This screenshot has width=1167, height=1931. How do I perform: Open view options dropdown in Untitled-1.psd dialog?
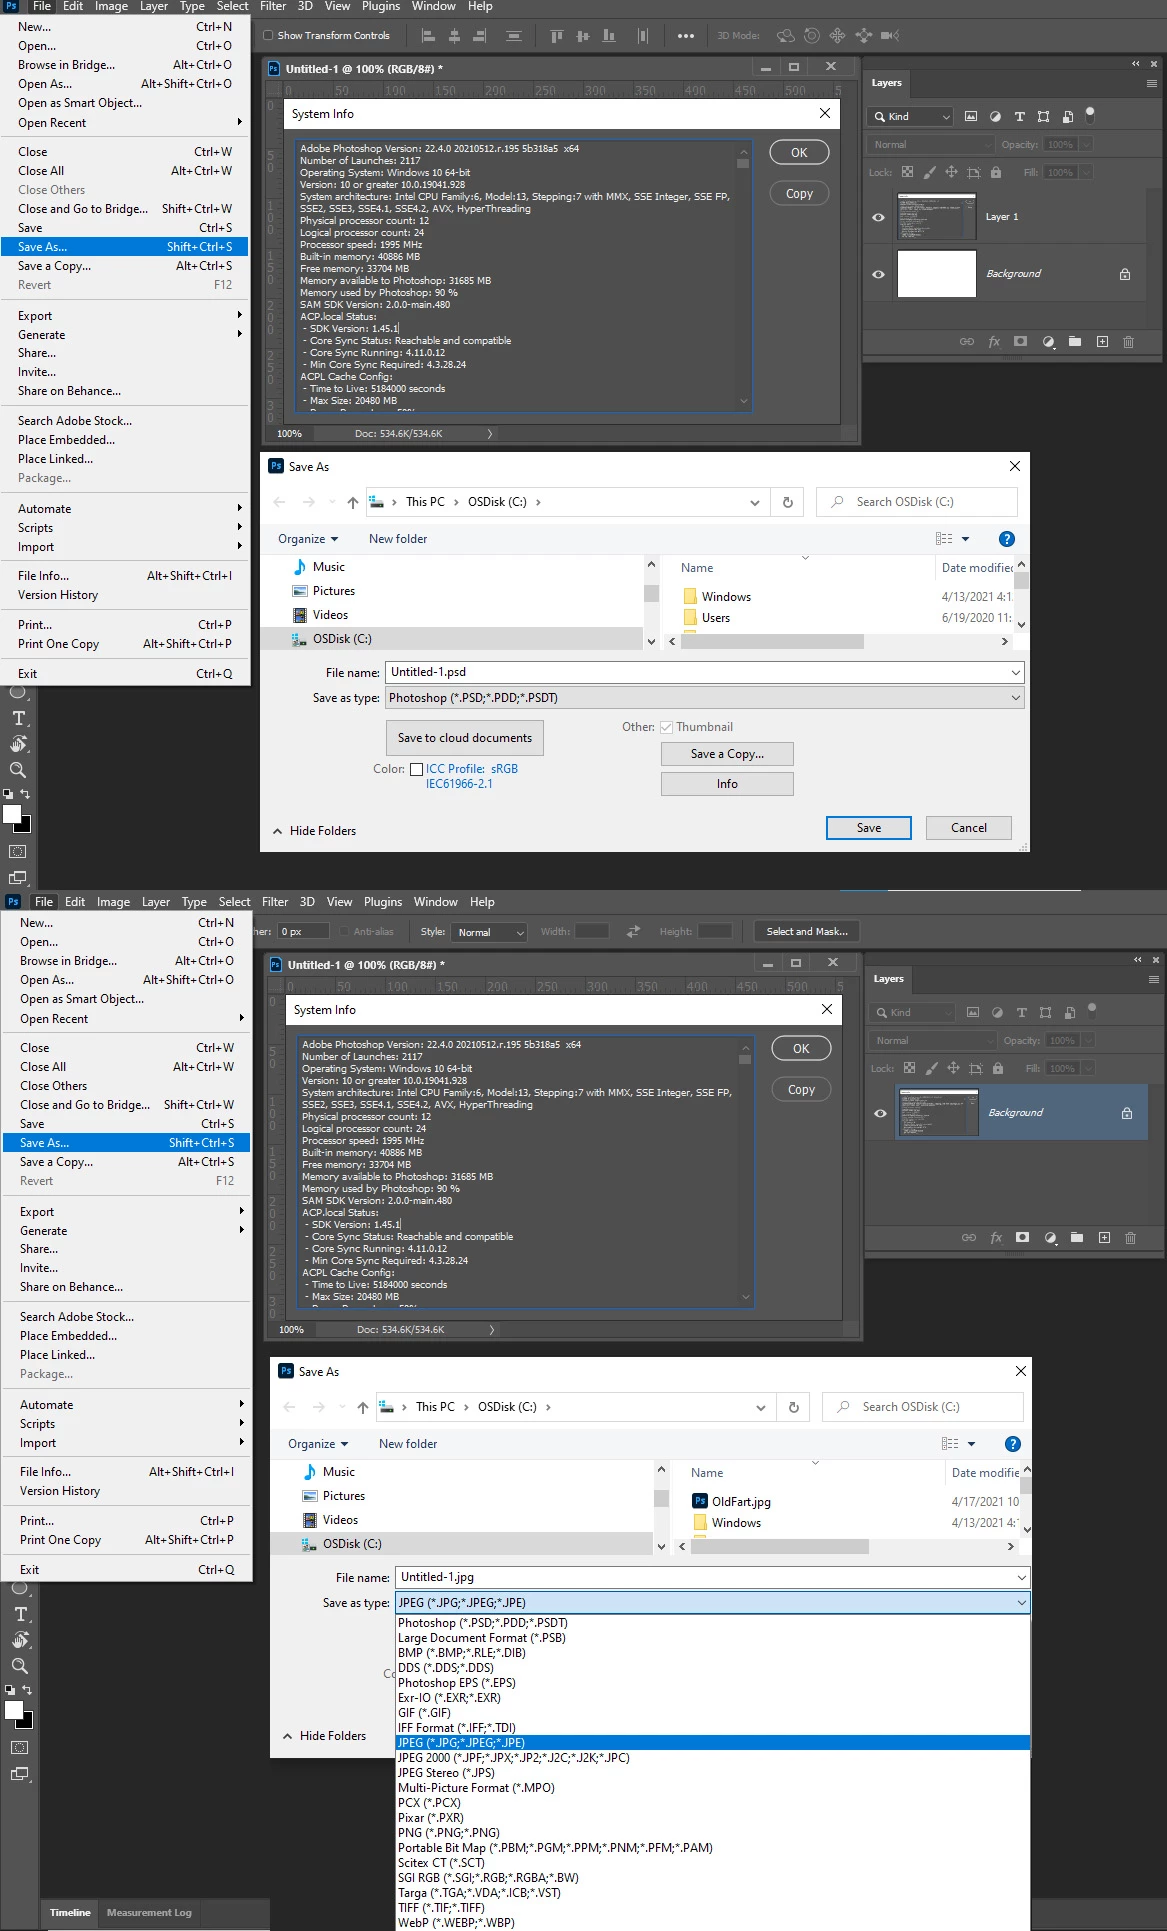point(966,539)
